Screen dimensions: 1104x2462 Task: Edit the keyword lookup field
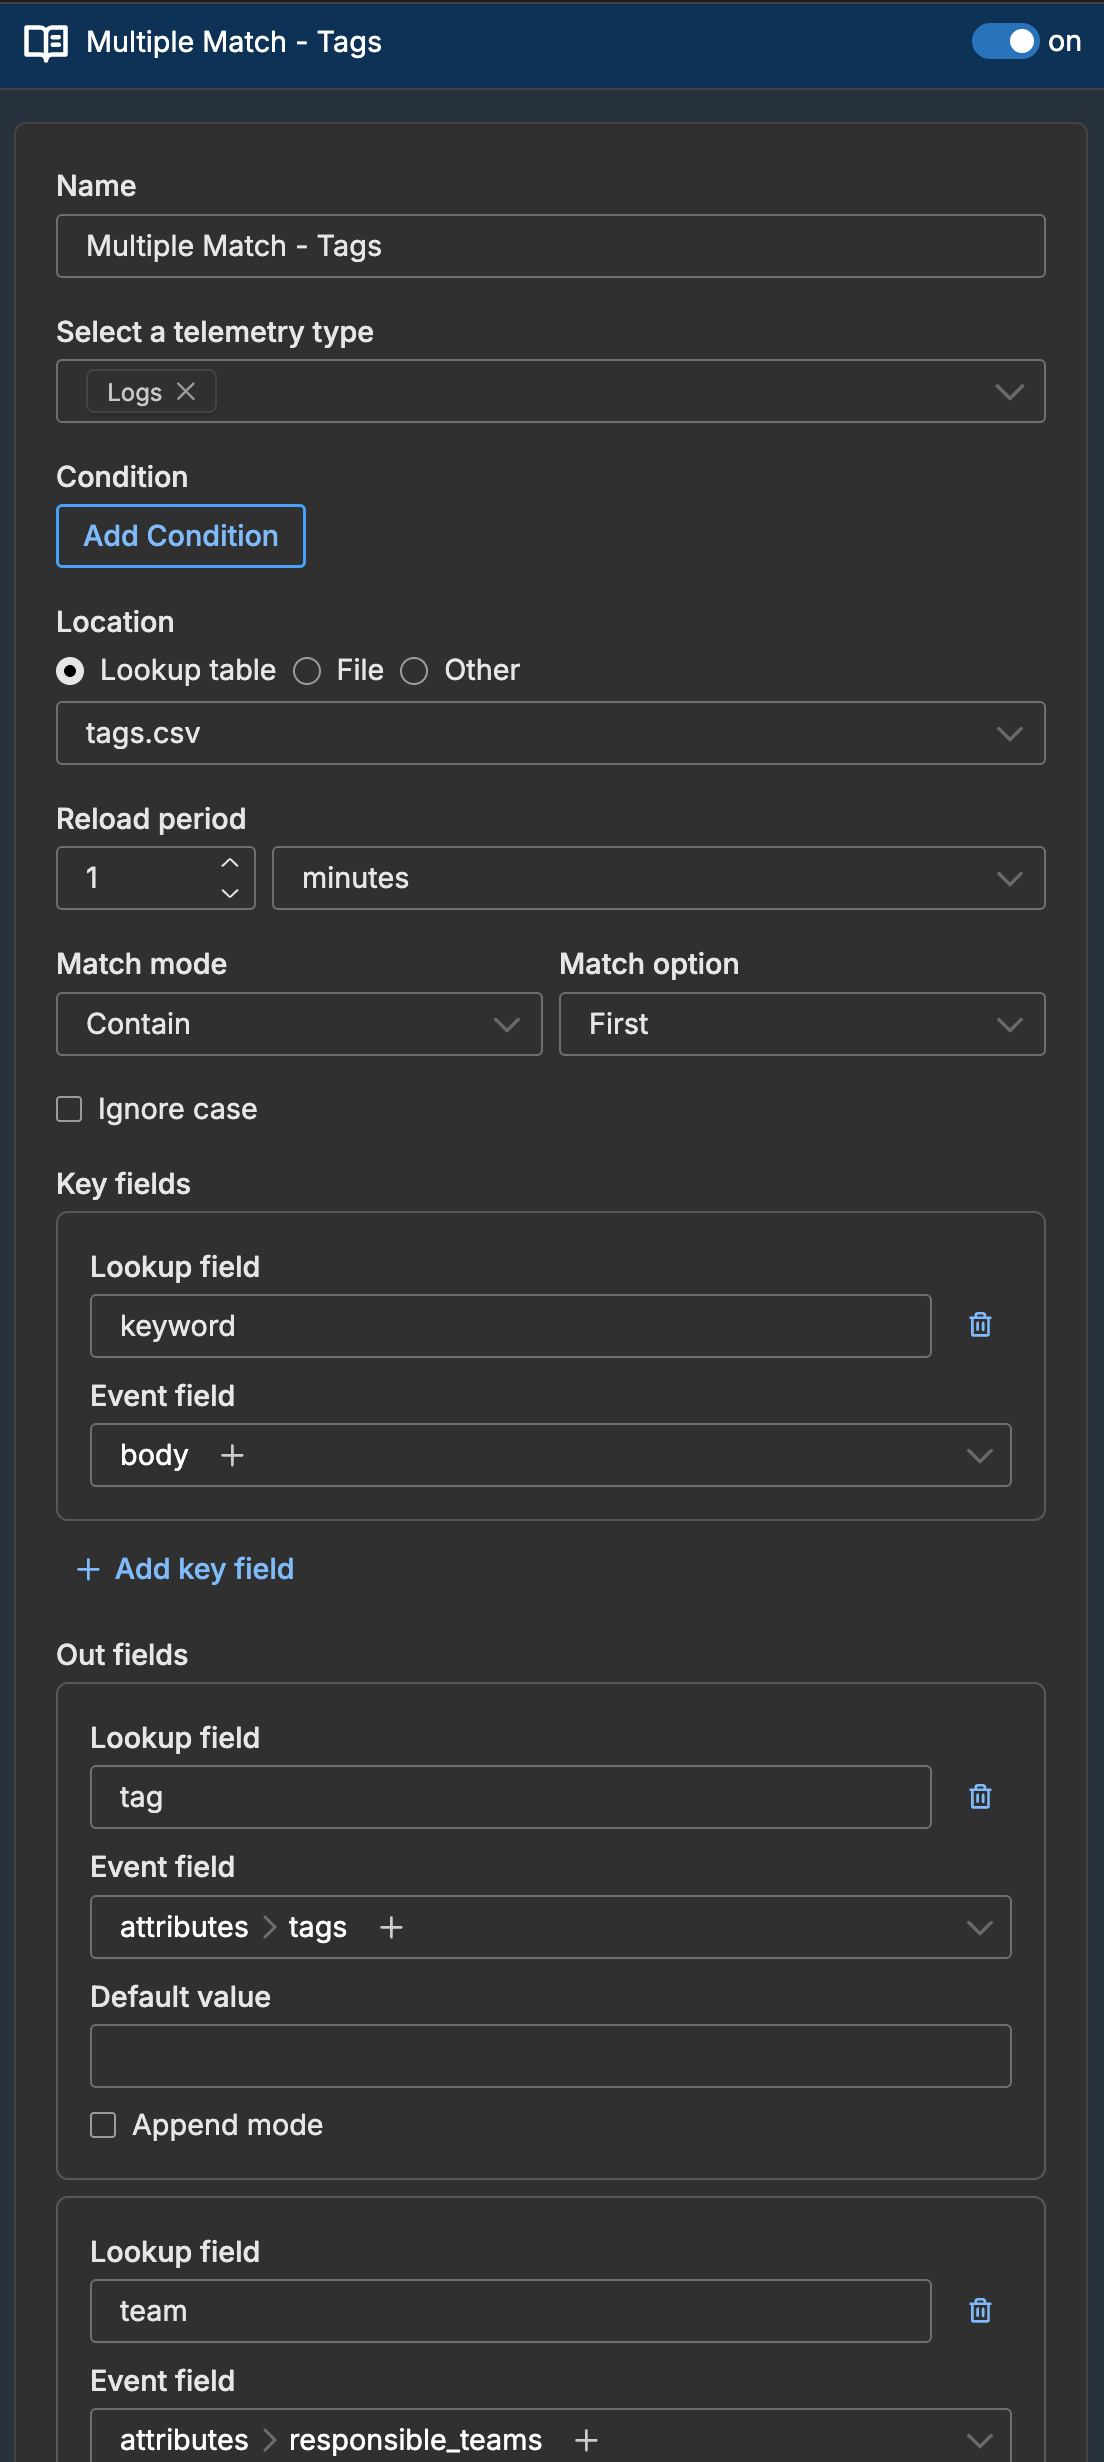pyautogui.click(x=511, y=1326)
